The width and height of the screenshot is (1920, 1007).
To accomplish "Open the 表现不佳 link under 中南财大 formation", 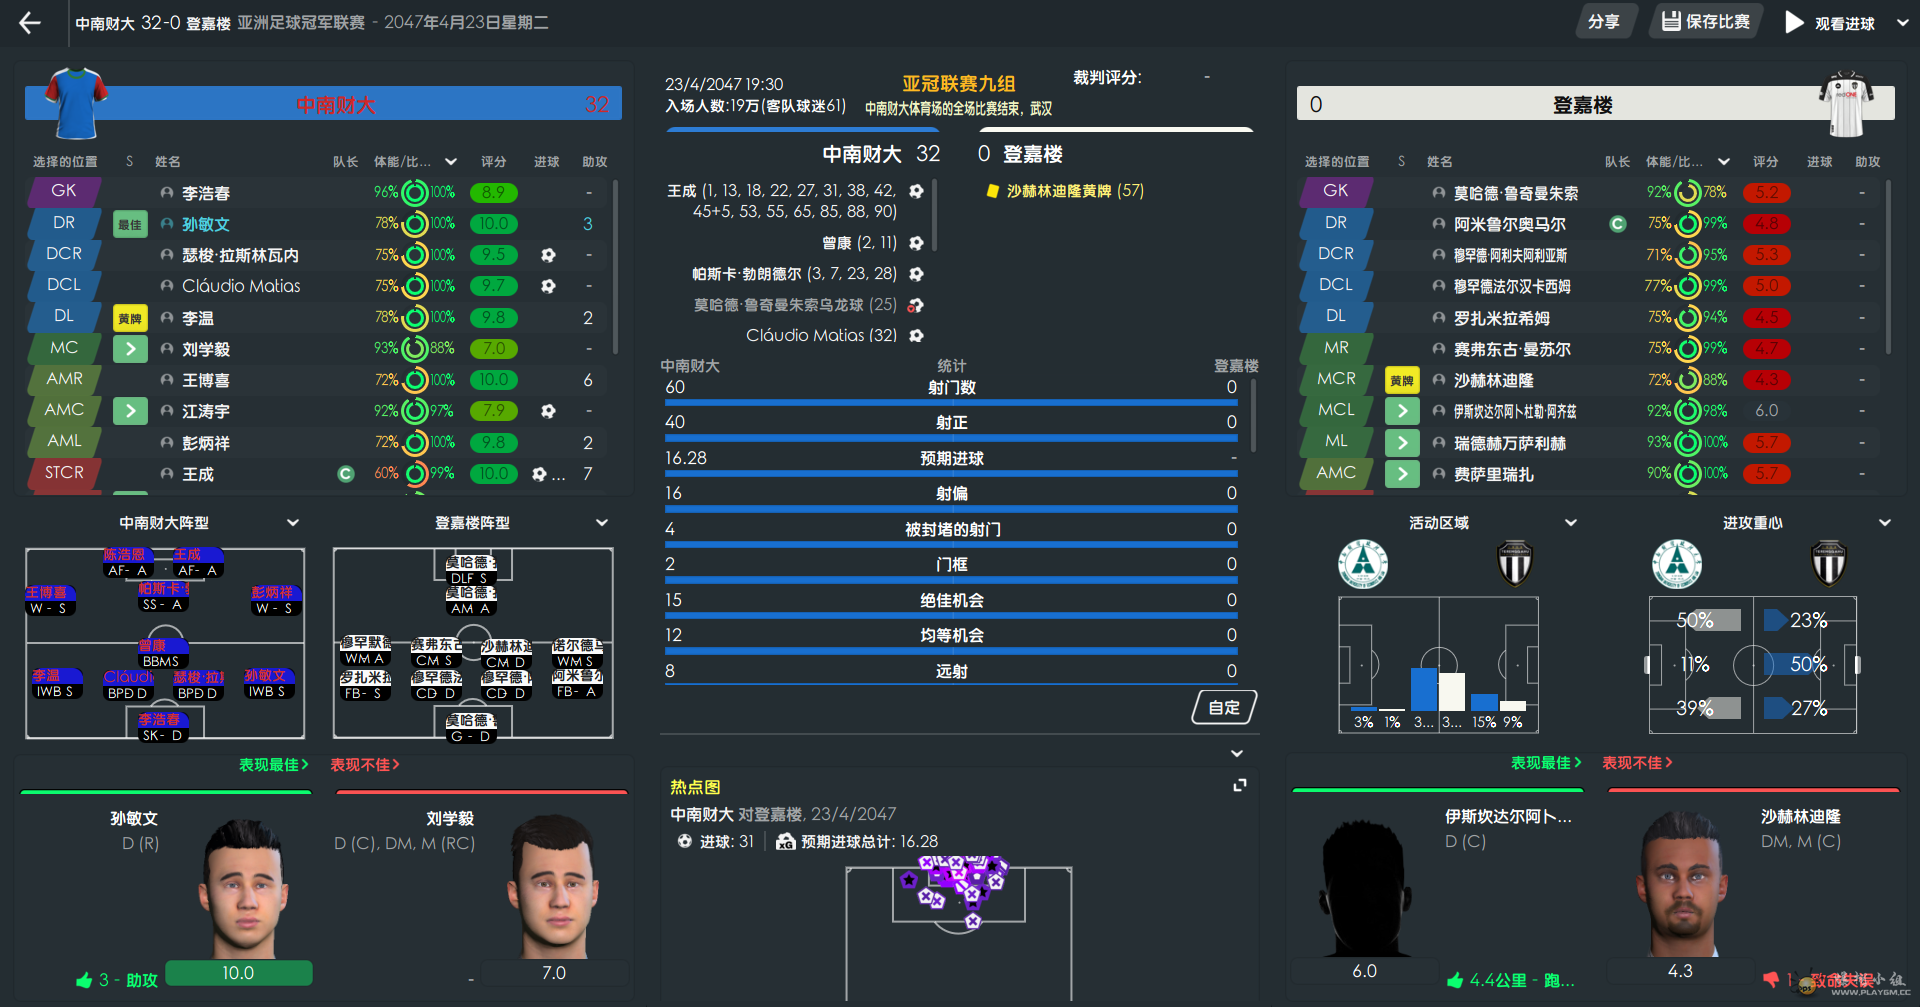I will click(365, 765).
